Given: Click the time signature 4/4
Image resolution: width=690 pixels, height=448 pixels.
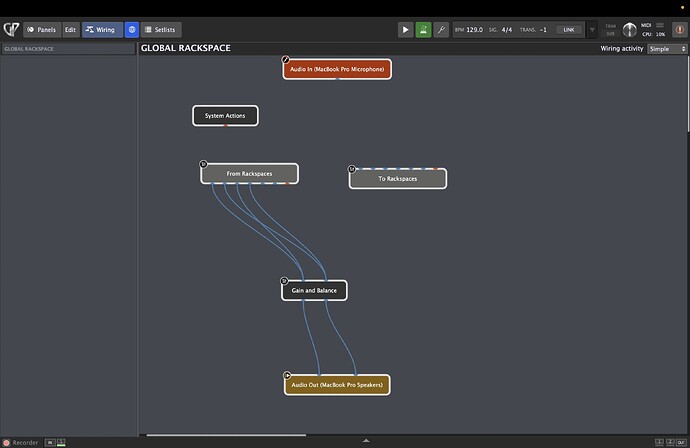Looking at the screenshot, I should [x=507, y=29].
